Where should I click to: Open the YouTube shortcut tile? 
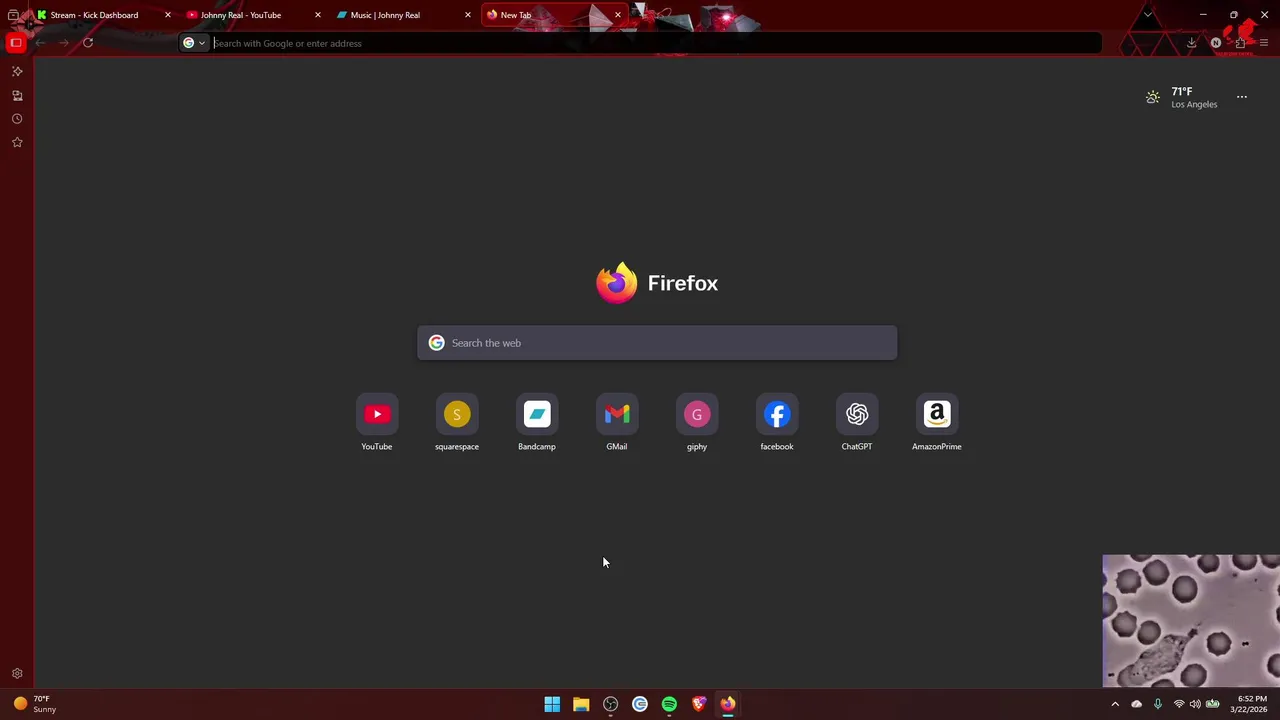[x=377, y=423]
